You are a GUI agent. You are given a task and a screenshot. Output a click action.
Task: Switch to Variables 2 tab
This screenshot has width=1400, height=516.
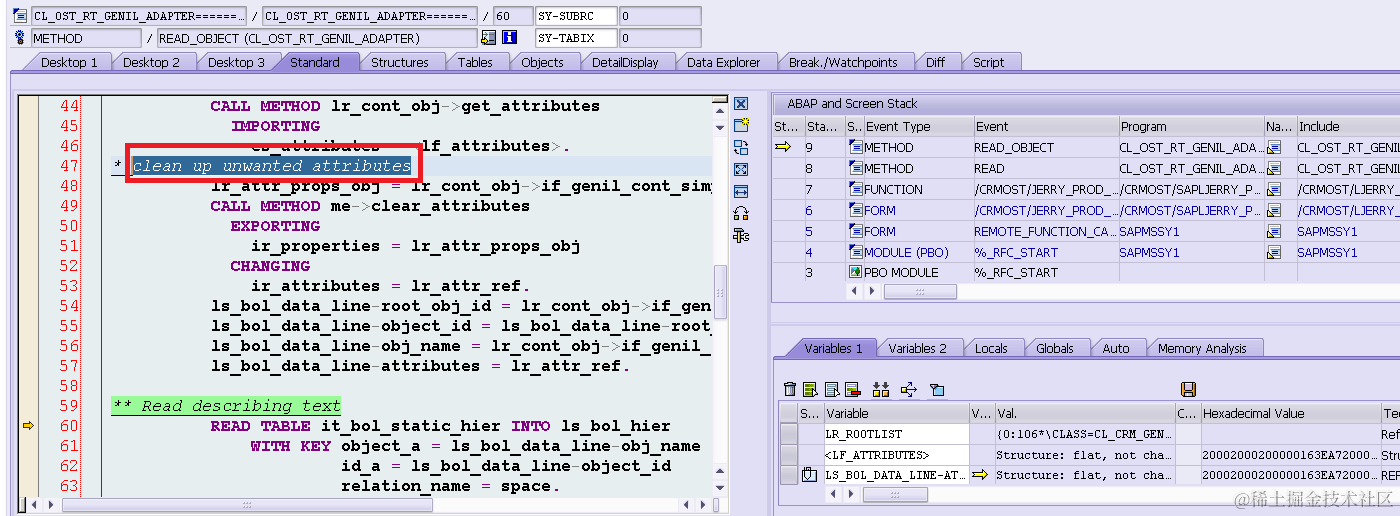[917, 348]
